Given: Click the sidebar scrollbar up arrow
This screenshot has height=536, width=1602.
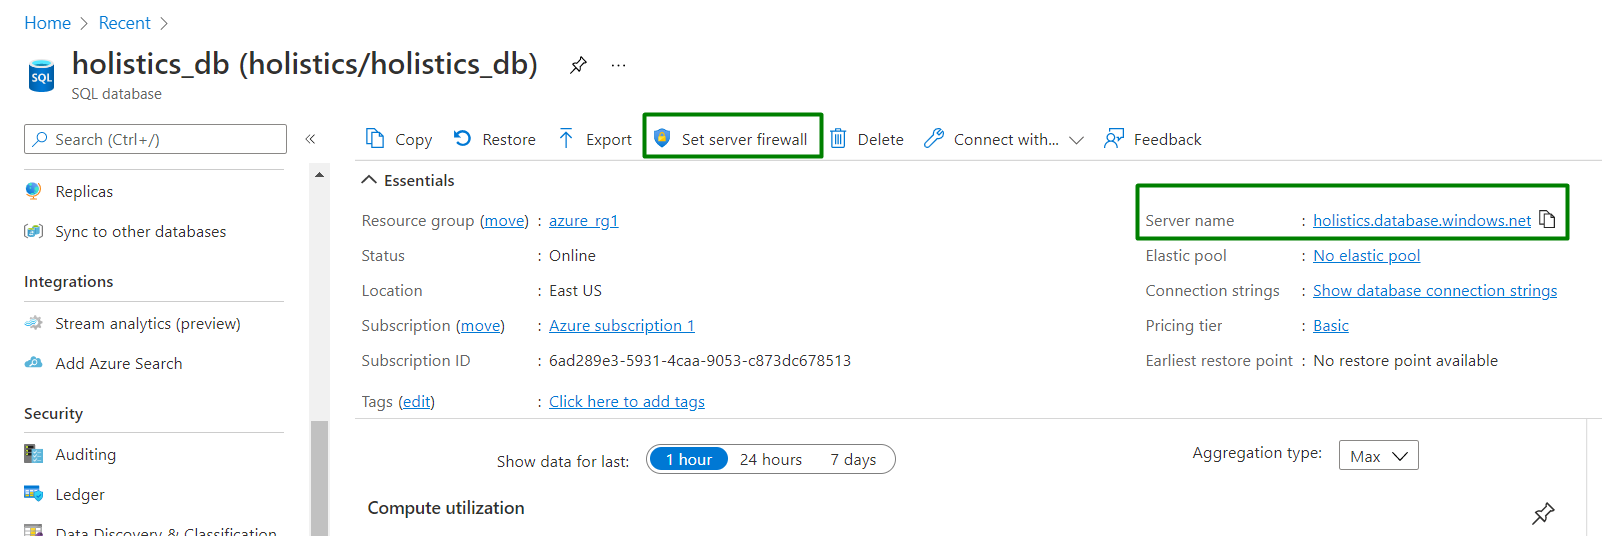Looking at the screenshot, I should (x=319, y=175).
